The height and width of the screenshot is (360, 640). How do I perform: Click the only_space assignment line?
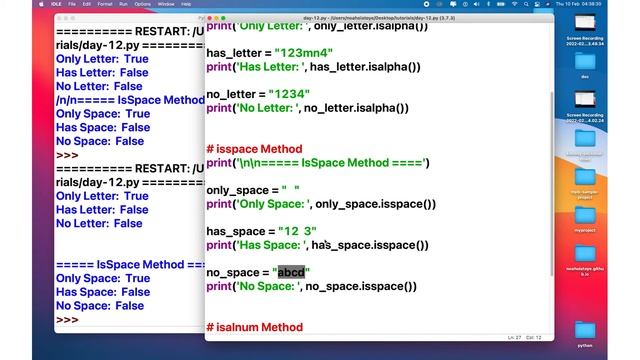click(253, 190)
